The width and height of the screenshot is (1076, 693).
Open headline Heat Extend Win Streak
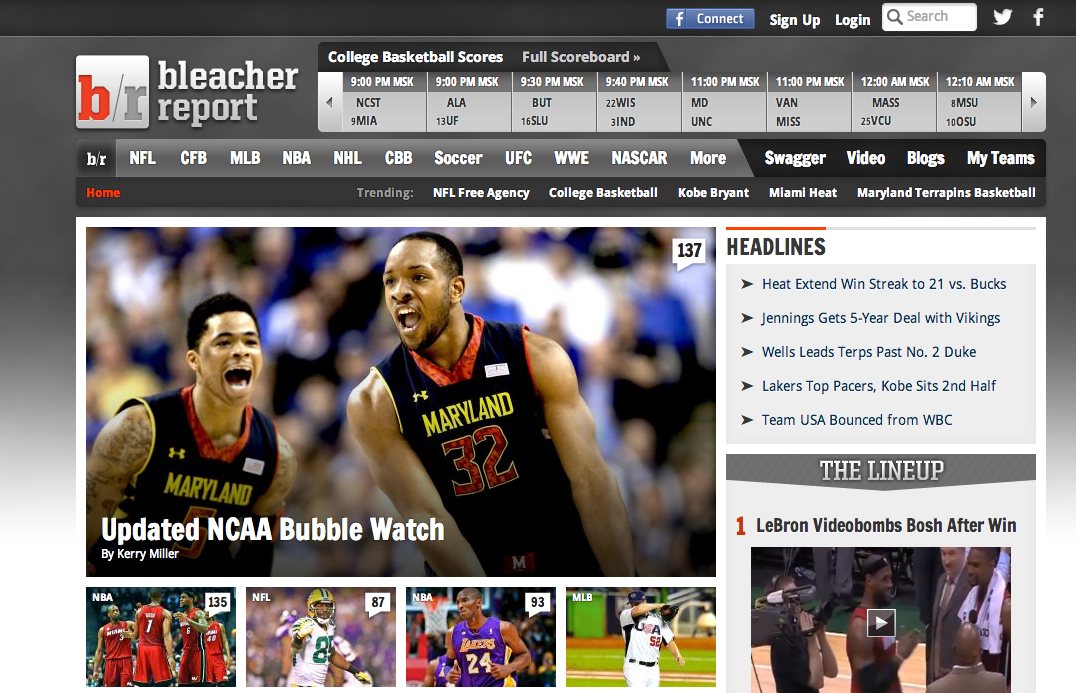884,284
